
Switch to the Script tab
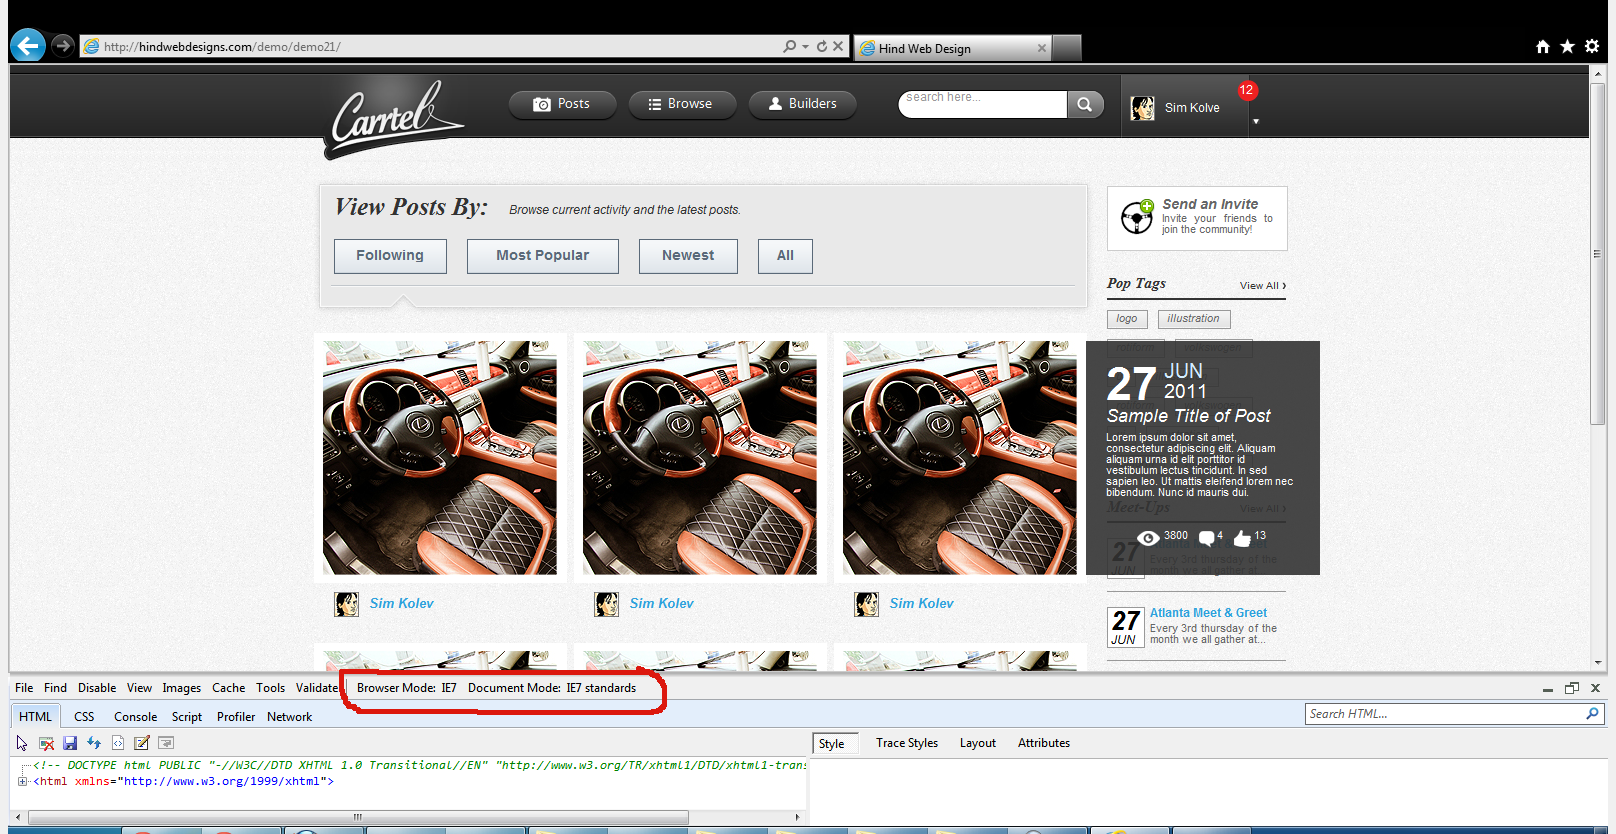187,717
